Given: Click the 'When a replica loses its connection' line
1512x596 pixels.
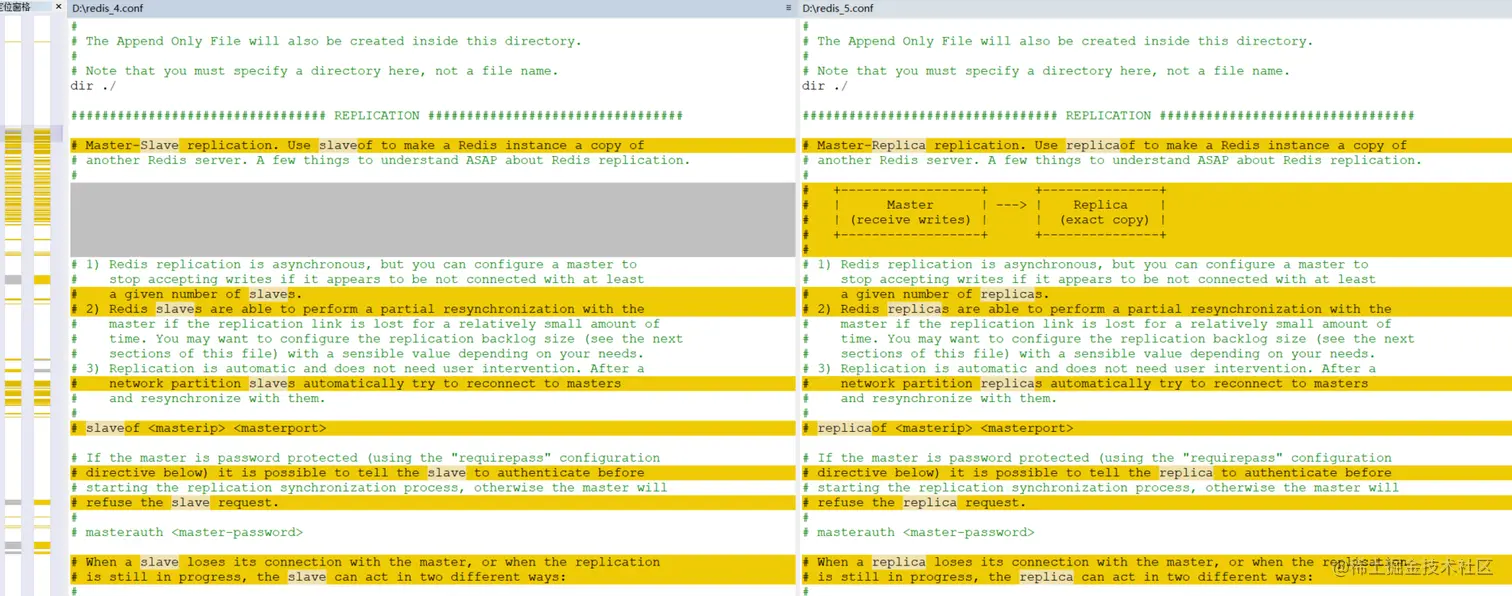Looking at the screenshot, I should click(x=1157, y=562).
